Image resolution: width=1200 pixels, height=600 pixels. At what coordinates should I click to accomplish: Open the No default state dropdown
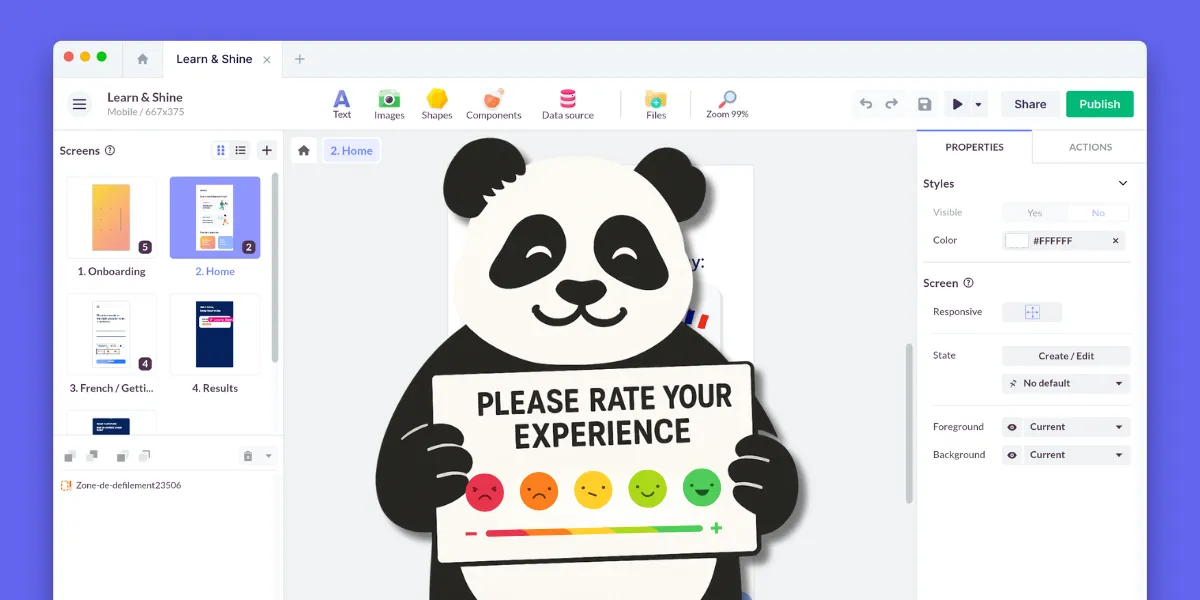1066,383
